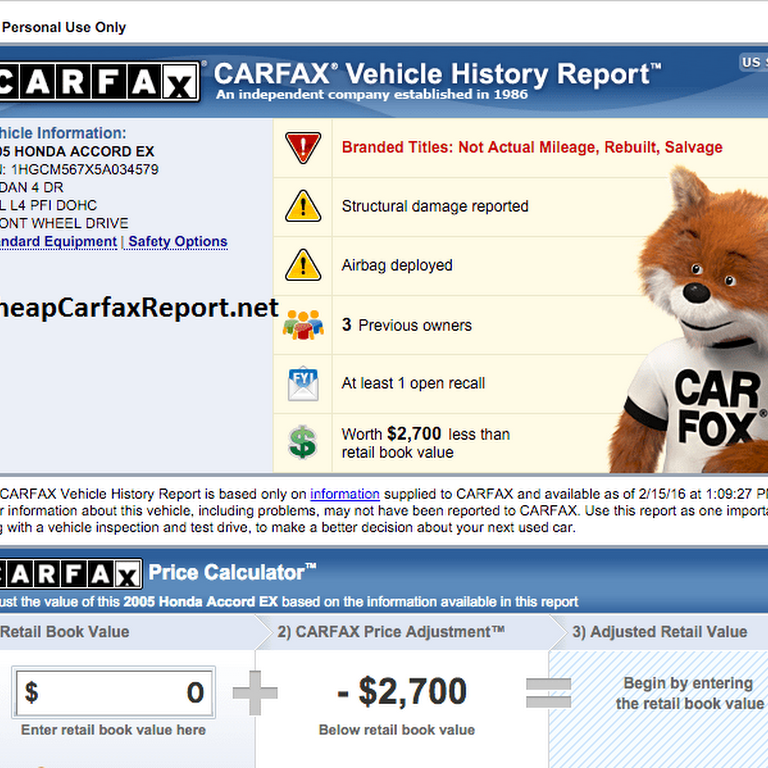Click 'An independent company established in 1986'
The width and height of the screenshot is (768, 768).
point(372,95)
